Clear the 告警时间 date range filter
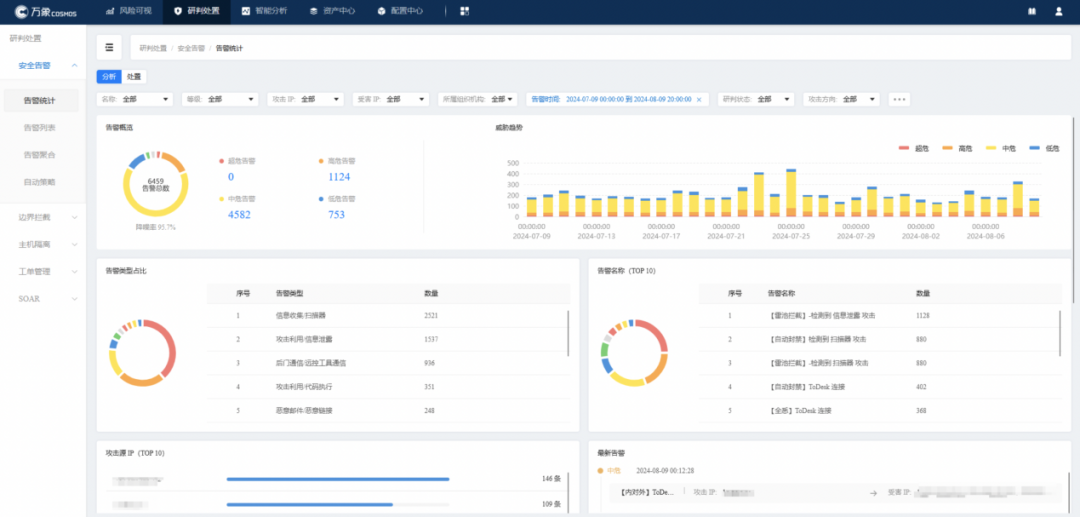This screenshot has height=517, width=1080. point(700,99)
